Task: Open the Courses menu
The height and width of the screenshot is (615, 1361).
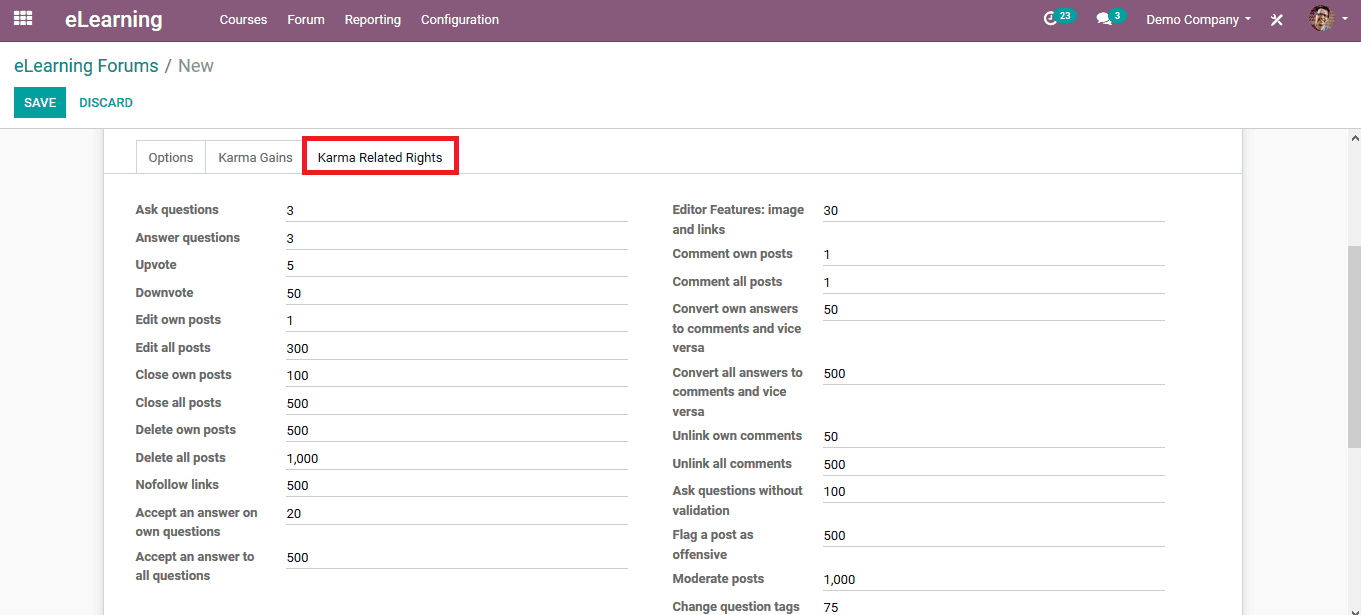Action: click(243, 19)
